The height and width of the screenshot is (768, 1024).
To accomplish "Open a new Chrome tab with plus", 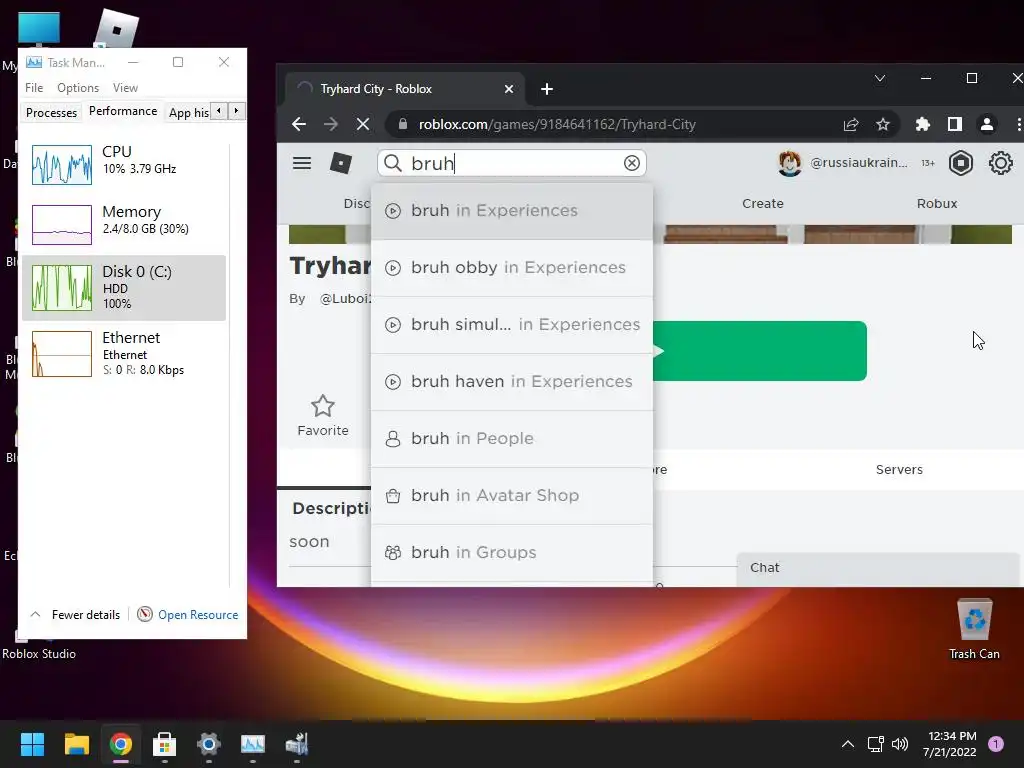I will pyautogui.click(x=547, y=89).
